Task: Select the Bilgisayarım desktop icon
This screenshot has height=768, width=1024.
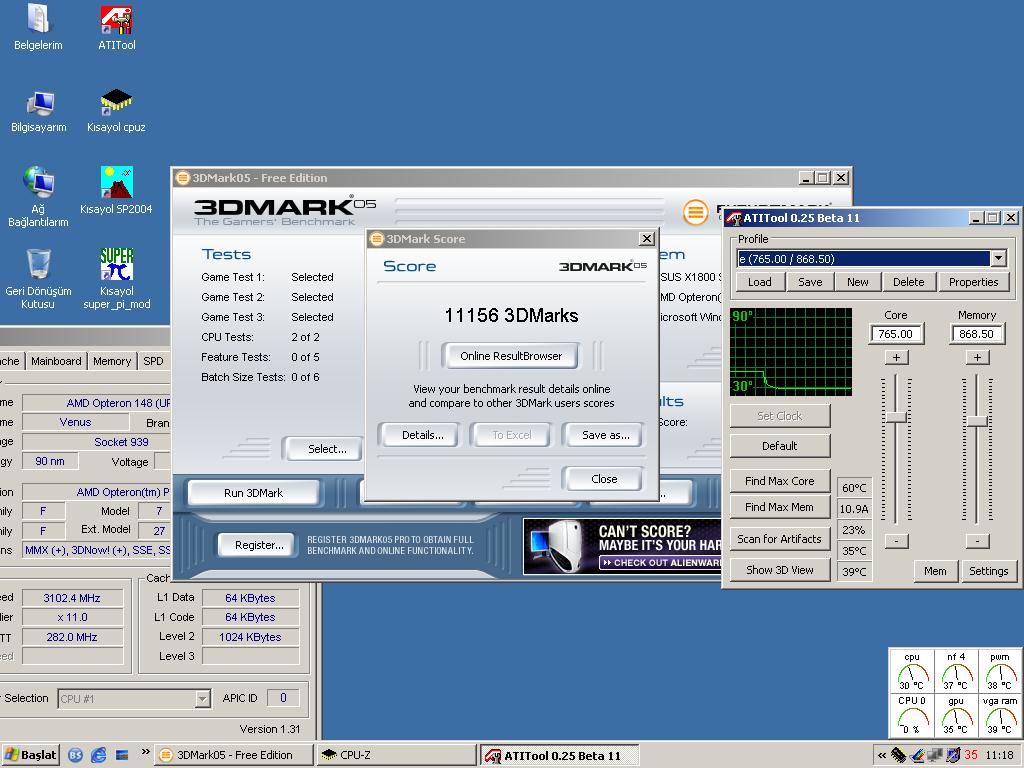Action: point(39,111)
